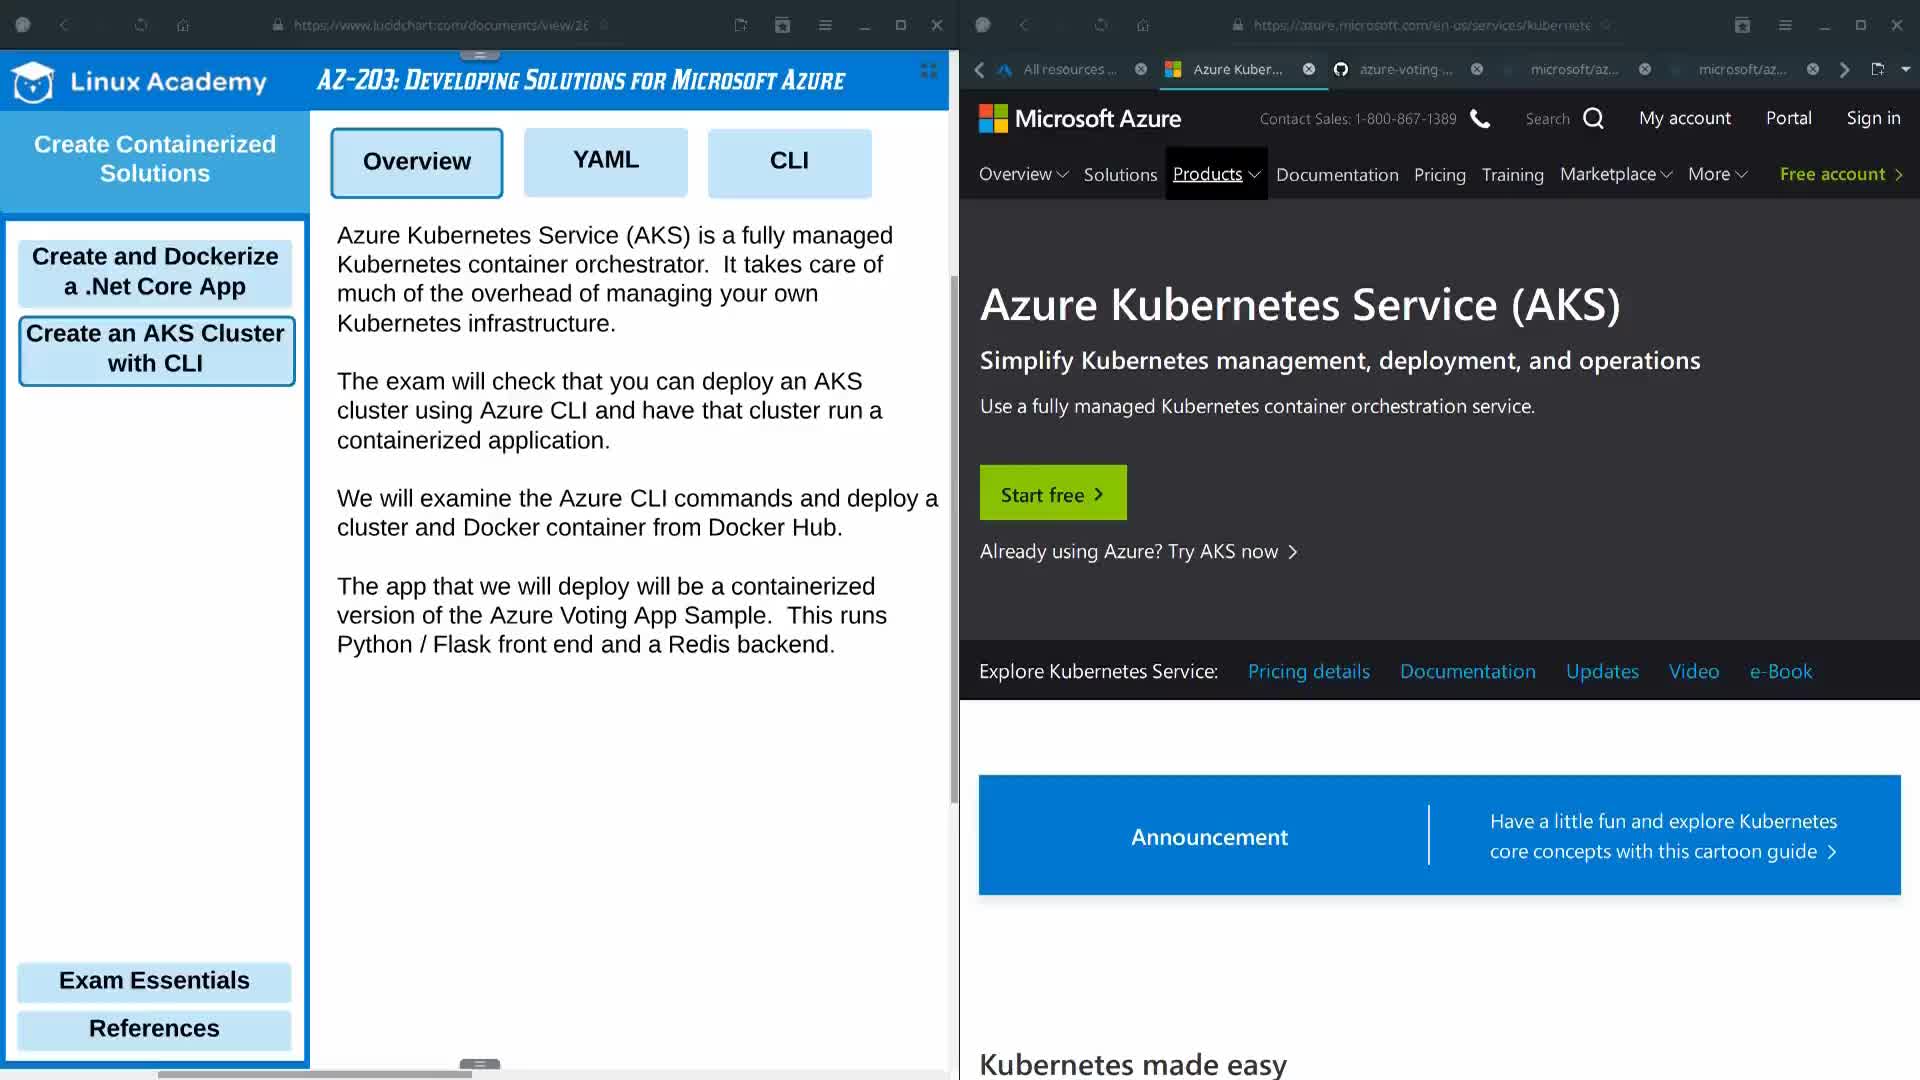
Task: Click the Exam Essentials sidebar button
Action: pyautogui.click(x=154, y=981)
